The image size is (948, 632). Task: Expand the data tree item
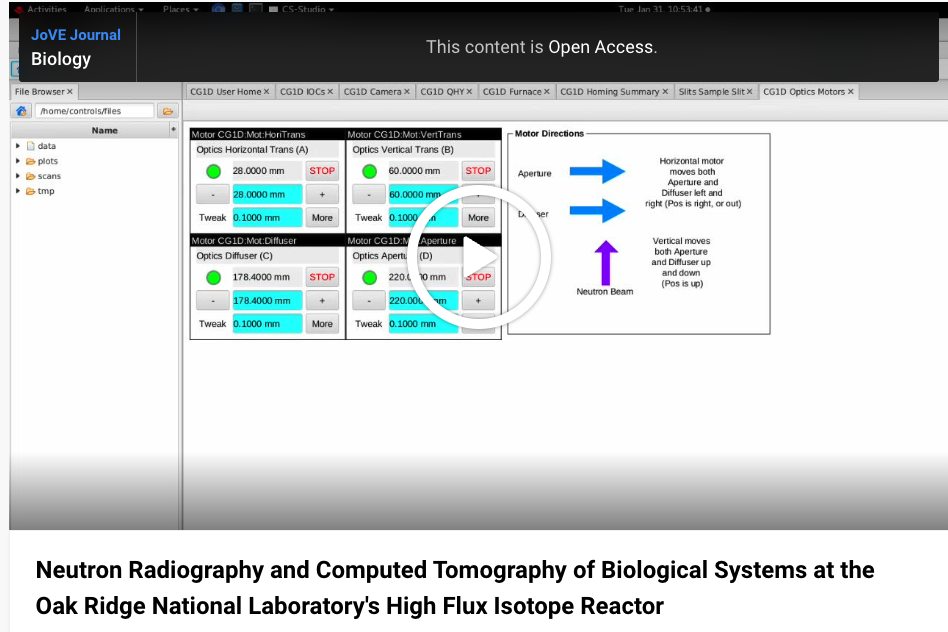(18, 146)
